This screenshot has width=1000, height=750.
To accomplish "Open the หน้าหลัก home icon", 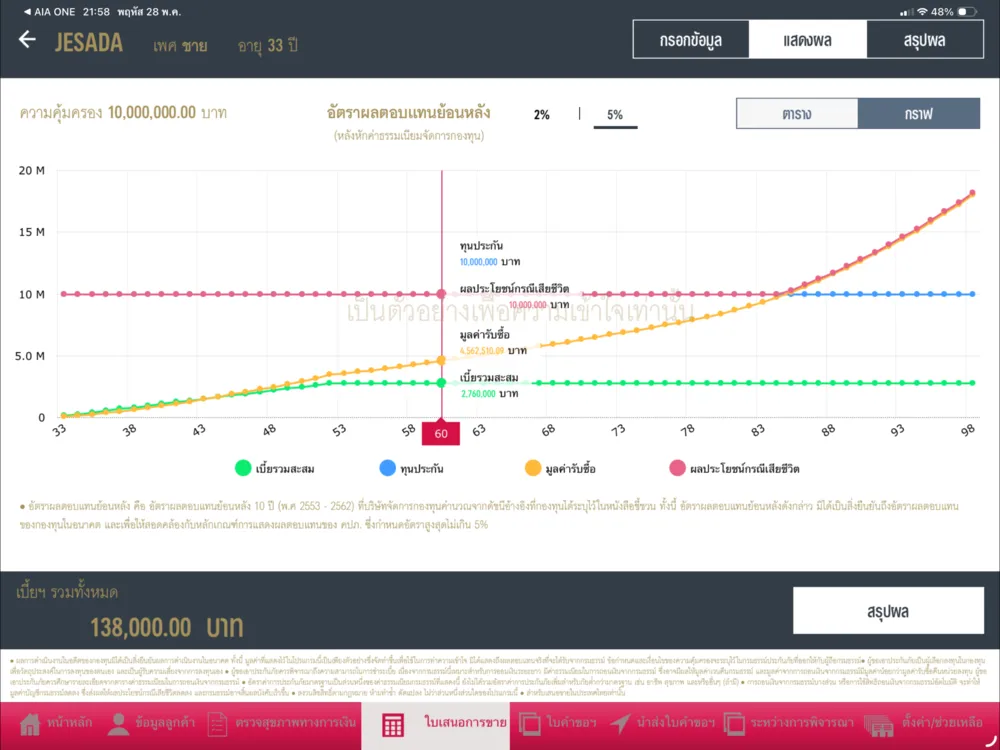I will (x=30, y=724).
